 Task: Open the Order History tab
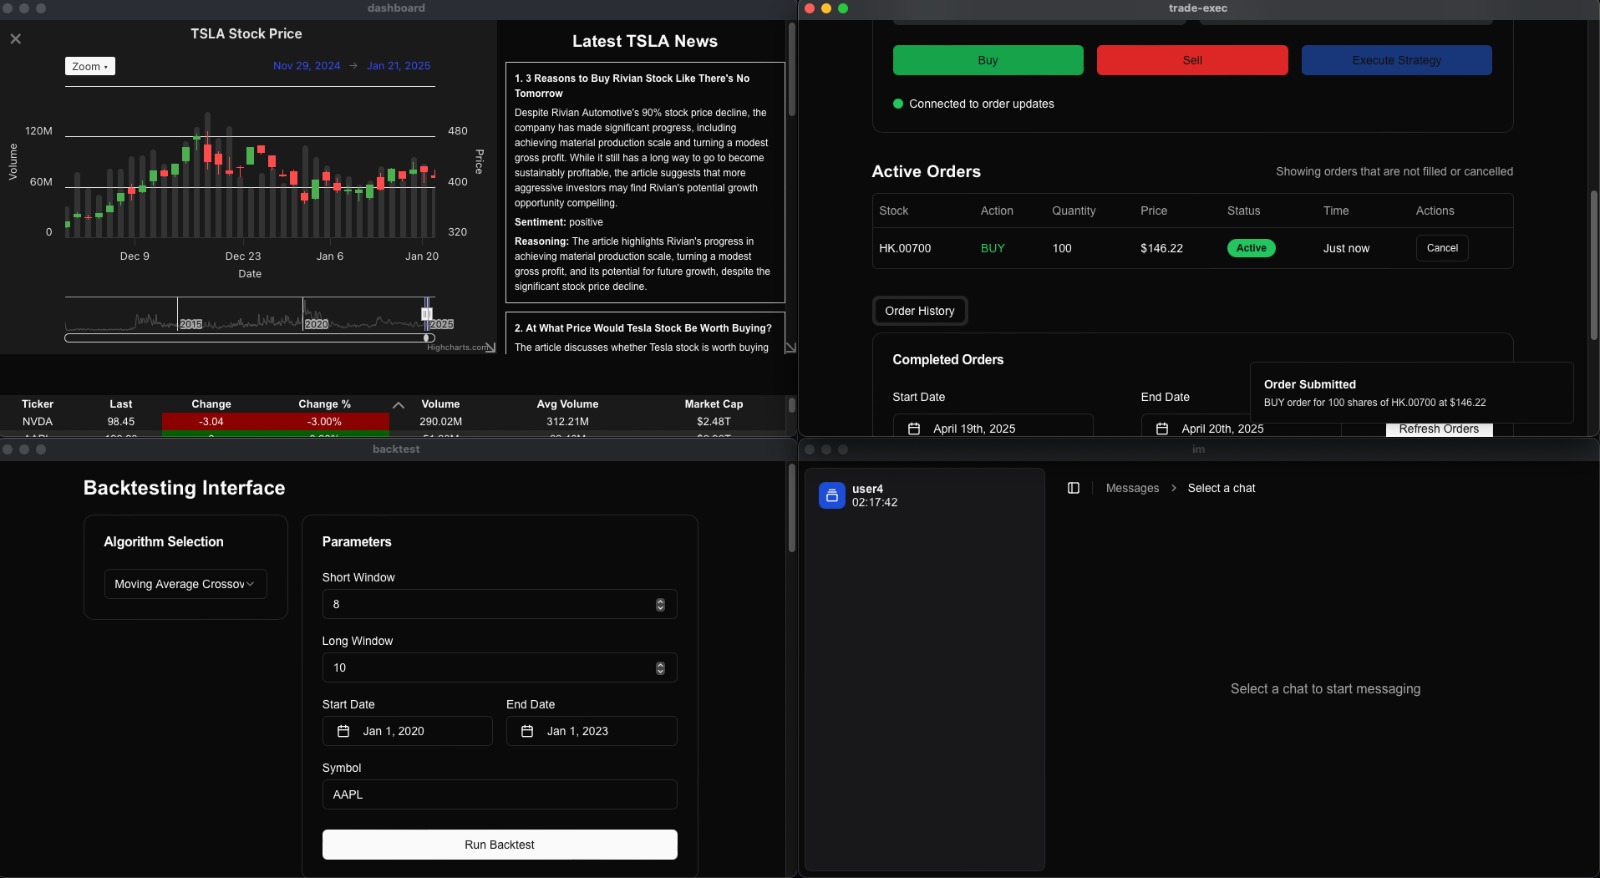920,311
